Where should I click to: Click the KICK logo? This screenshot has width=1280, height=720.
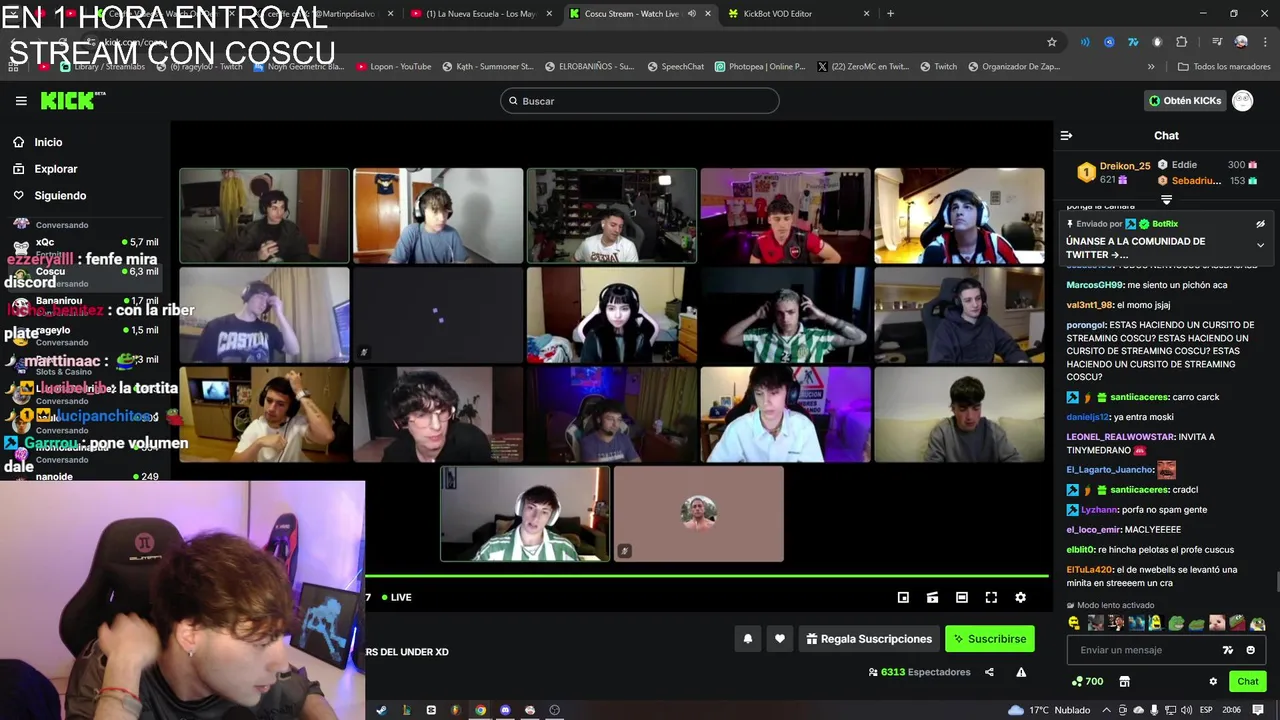(72, 100)
